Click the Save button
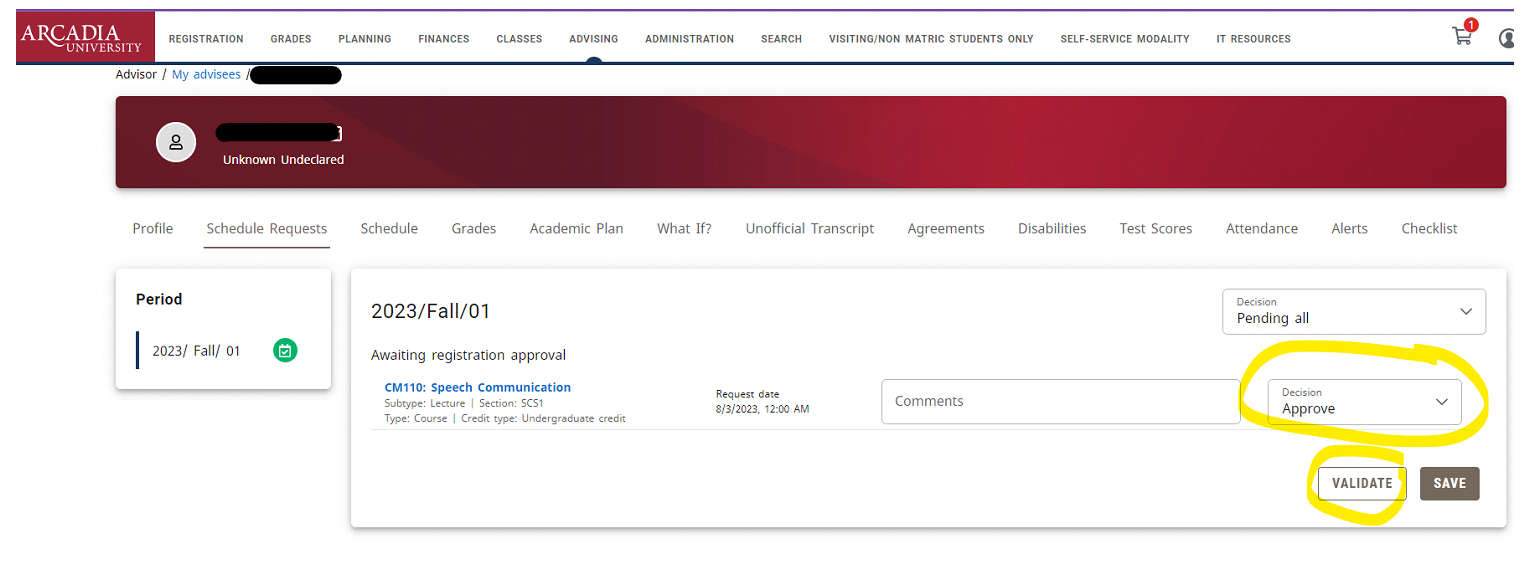Viewport: 1536px width, 565px height. click(1449, 483)
